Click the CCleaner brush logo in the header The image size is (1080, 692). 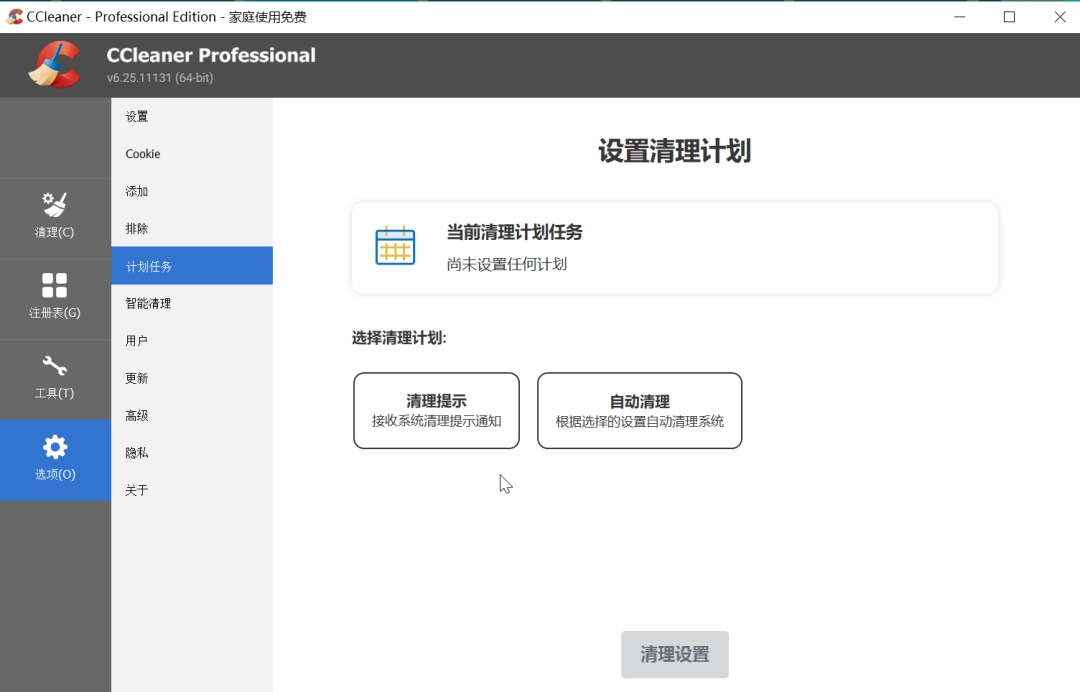click(x=55, y=64)
